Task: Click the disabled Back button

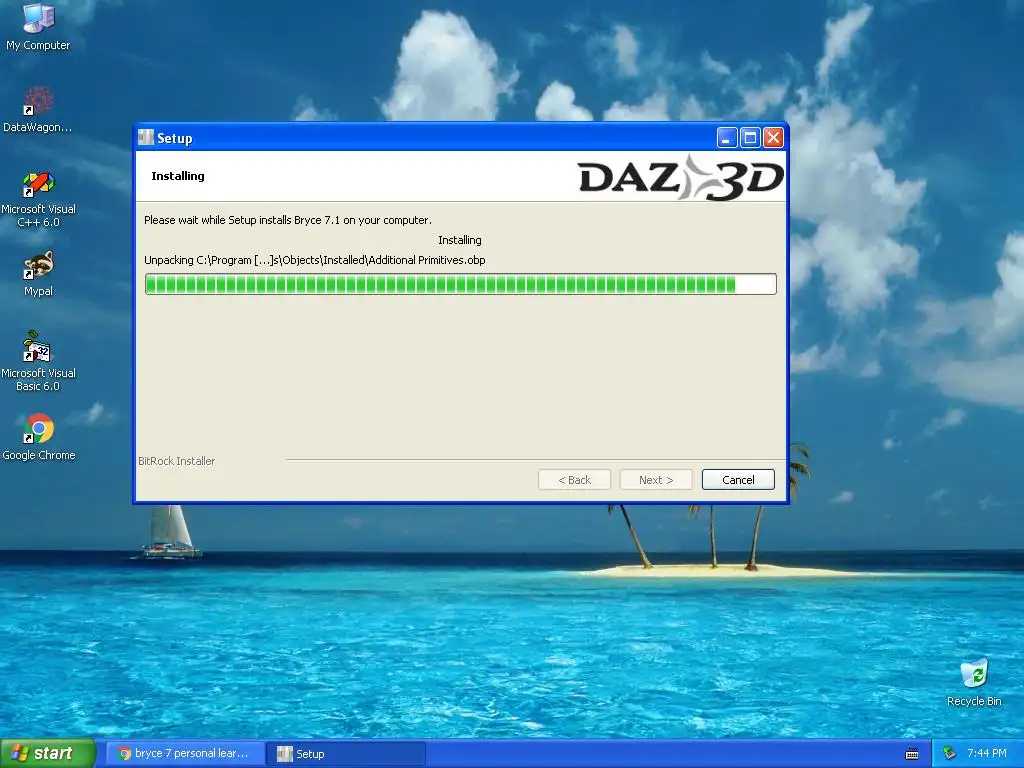Action: [x=574, y=479]
